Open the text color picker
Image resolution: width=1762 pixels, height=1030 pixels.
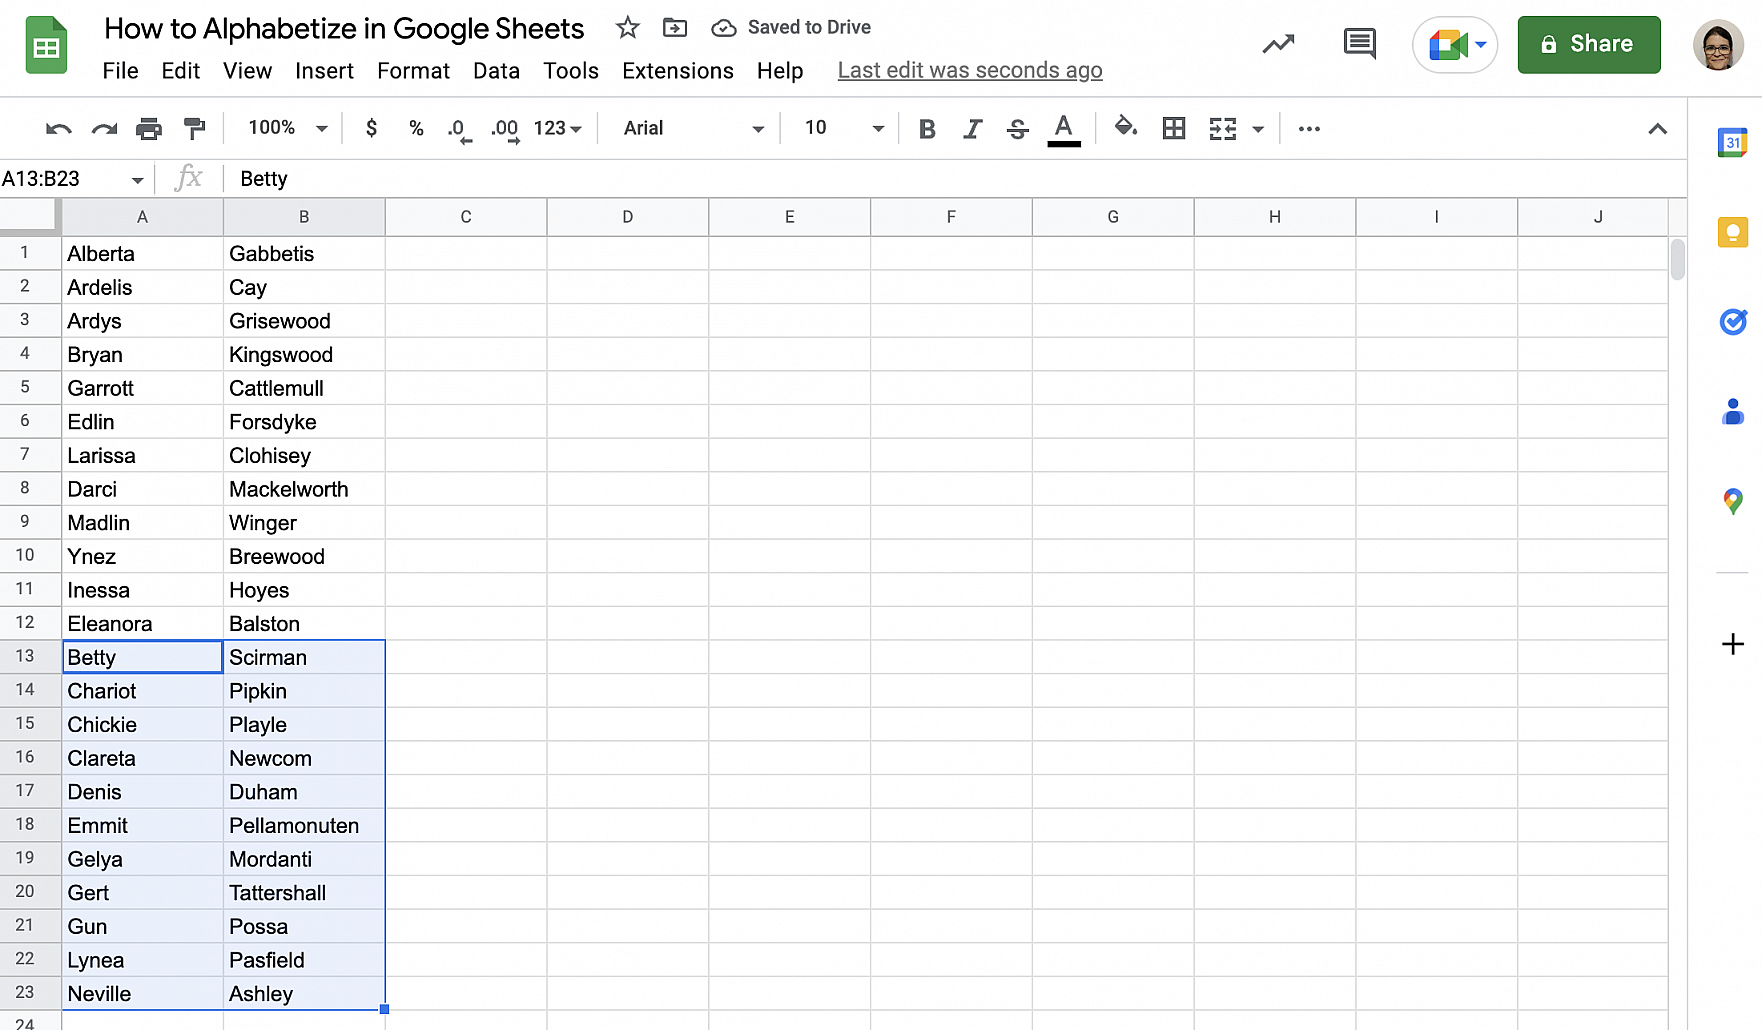point(1064,128)
